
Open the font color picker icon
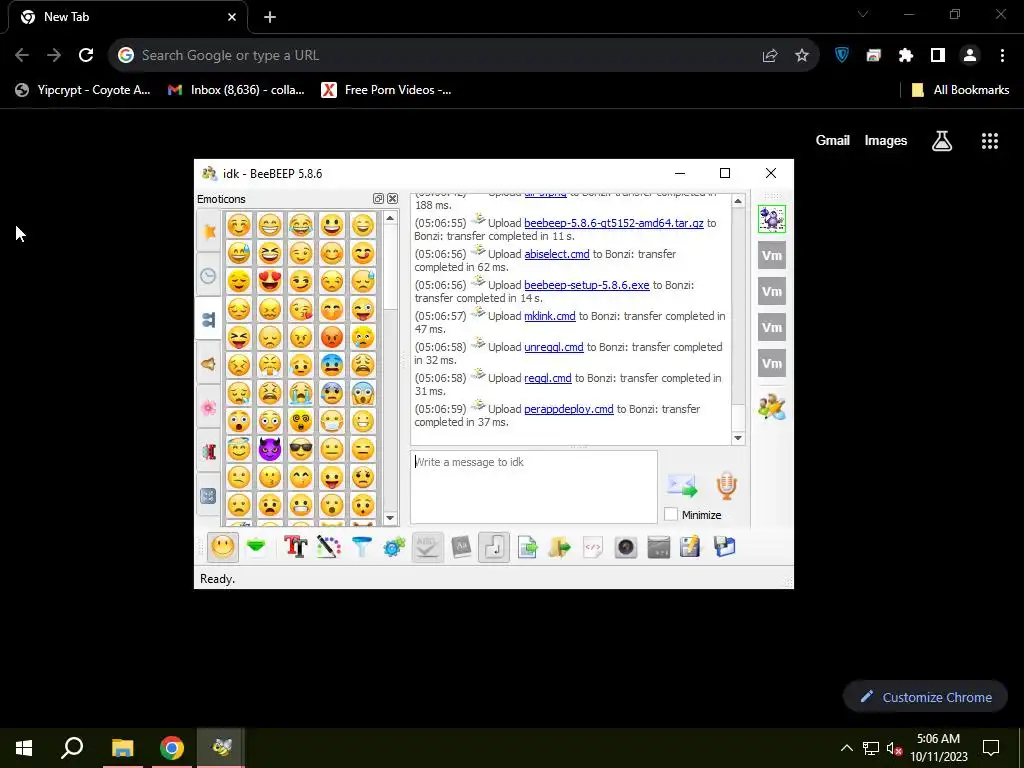click(328, 547)
